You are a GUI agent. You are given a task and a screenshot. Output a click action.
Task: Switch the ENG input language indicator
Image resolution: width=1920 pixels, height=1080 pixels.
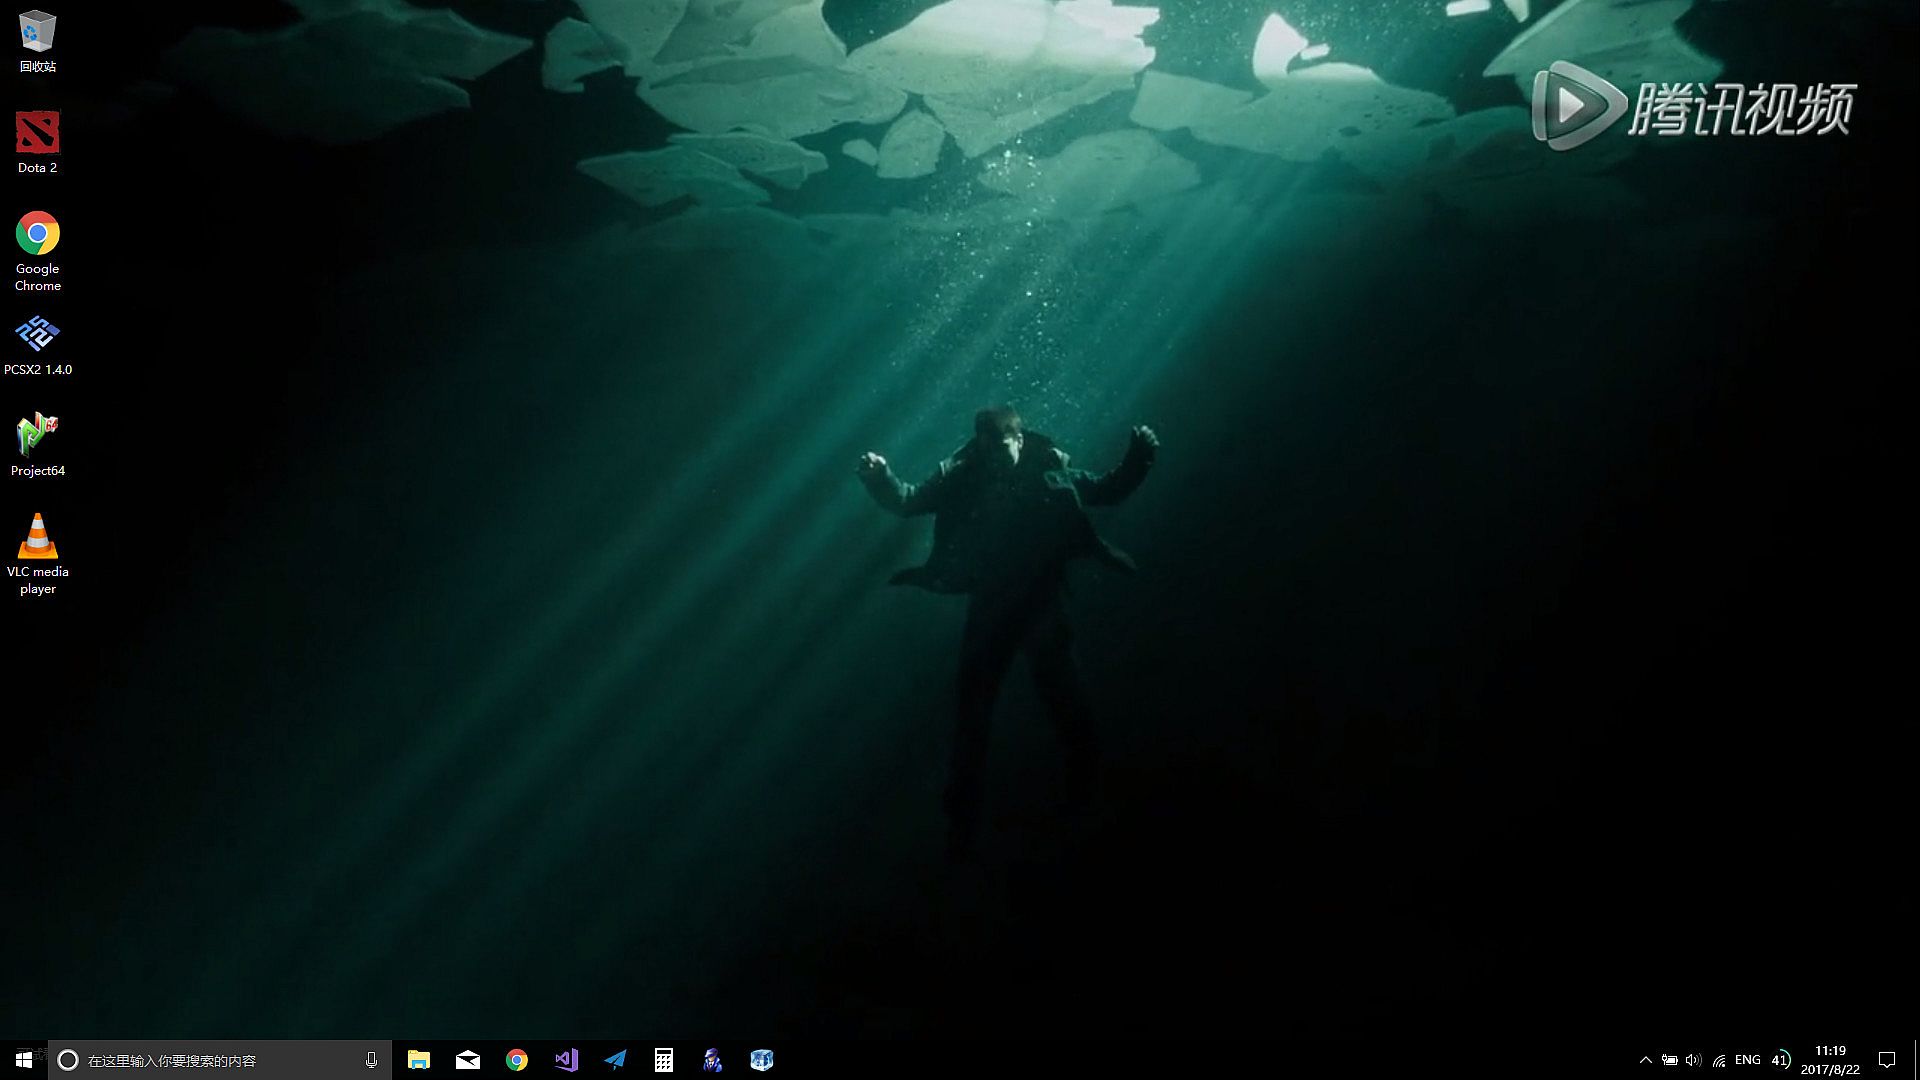1748,1060
